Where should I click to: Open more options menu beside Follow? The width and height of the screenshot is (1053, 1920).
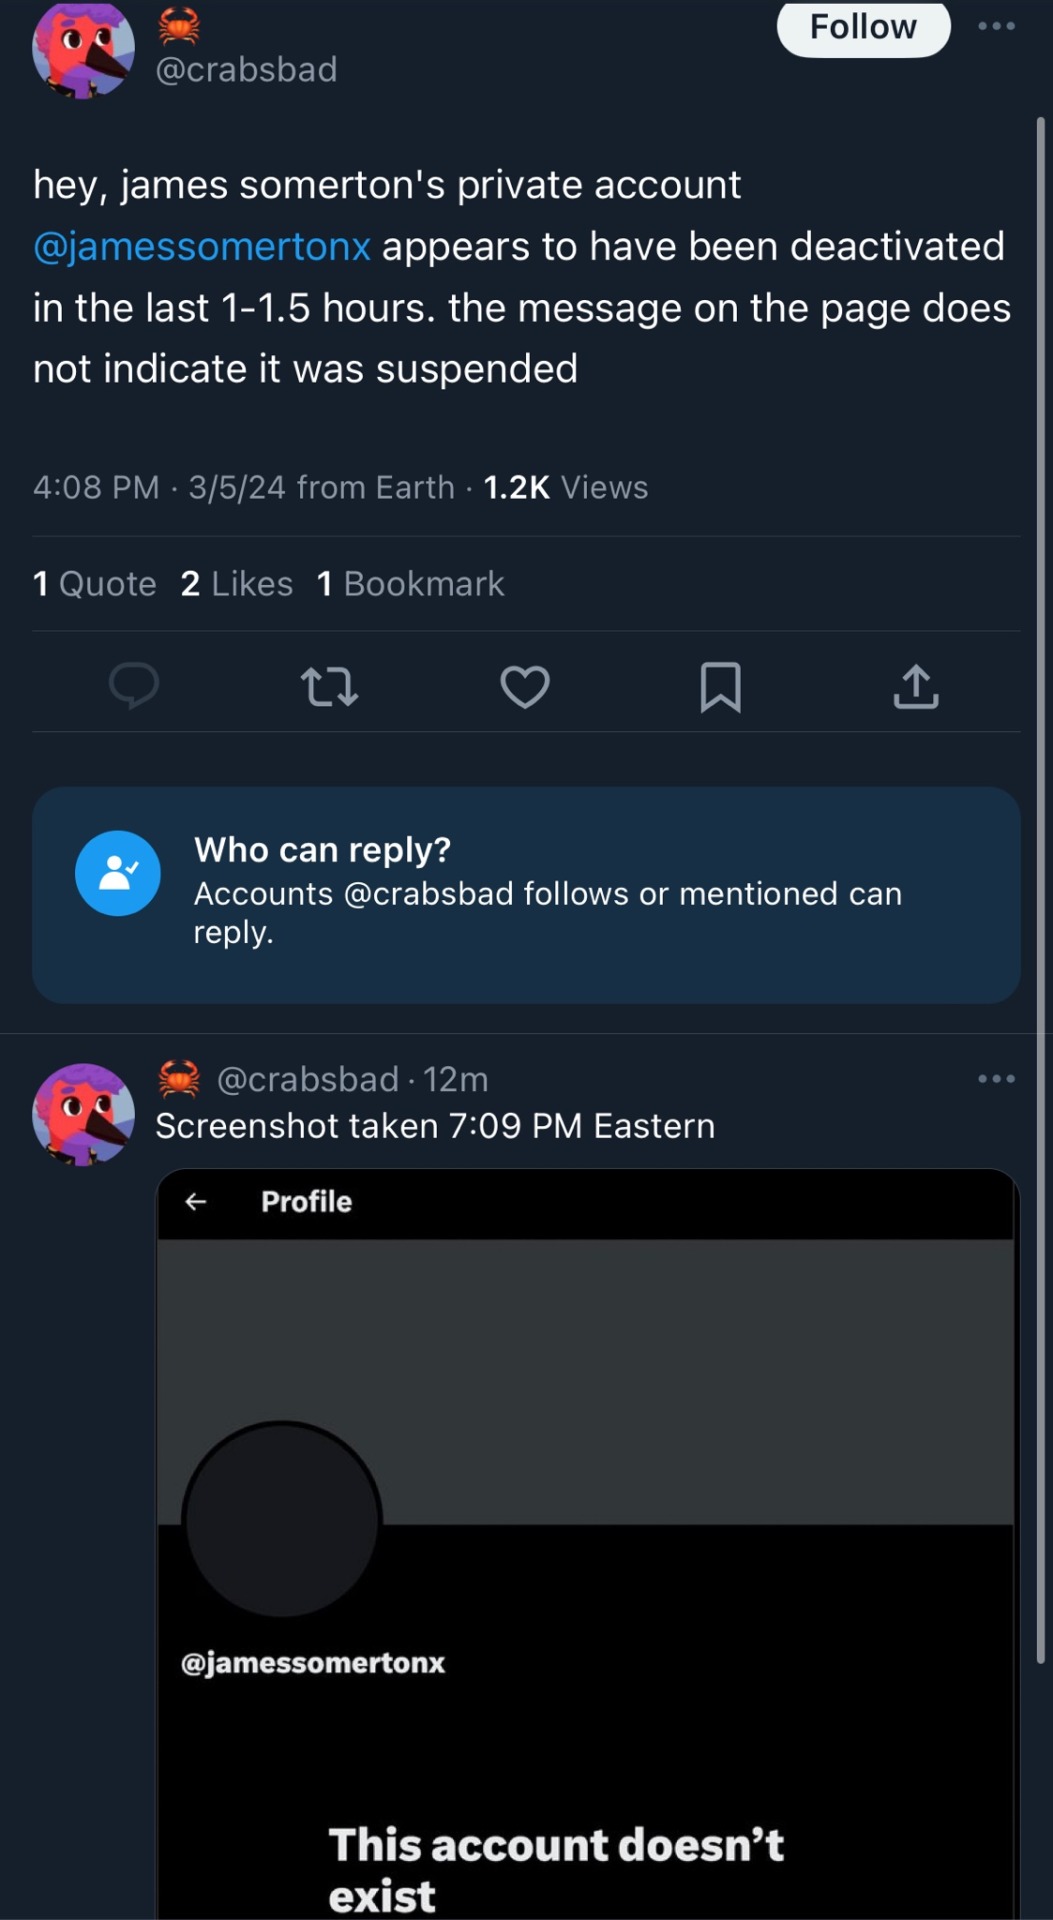(x=996, y=27)
